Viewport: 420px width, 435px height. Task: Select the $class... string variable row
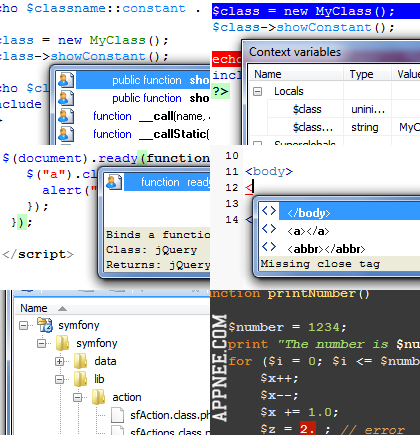[335, 127]
